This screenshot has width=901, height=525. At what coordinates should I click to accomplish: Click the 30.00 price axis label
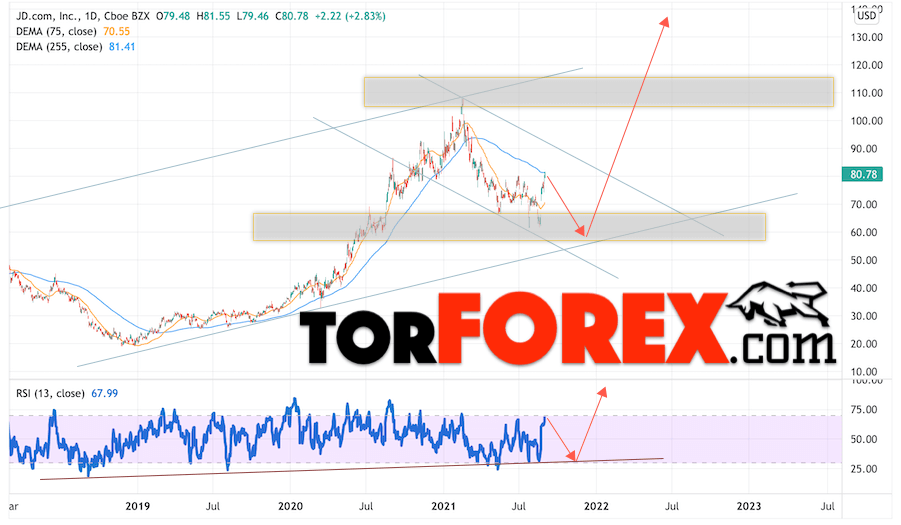point(864,316)
